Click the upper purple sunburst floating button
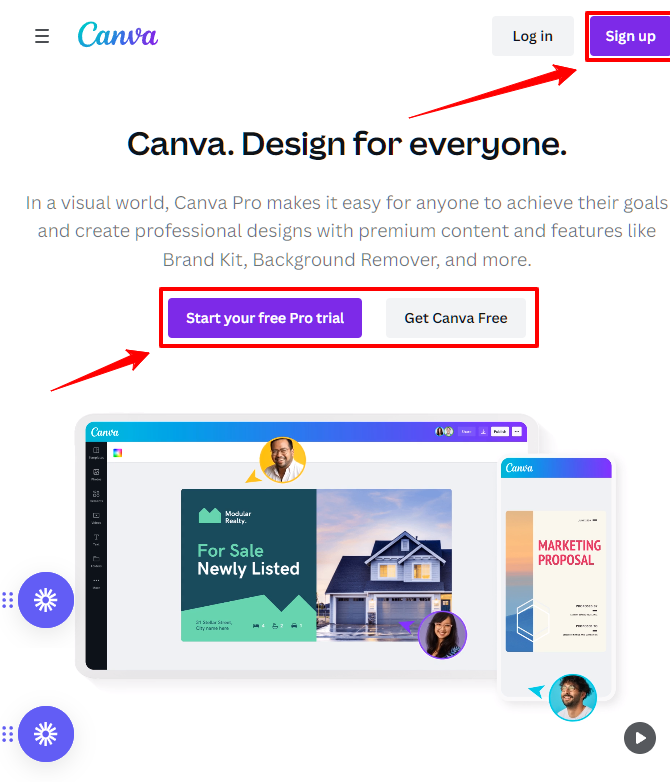 tap(46, 599)
